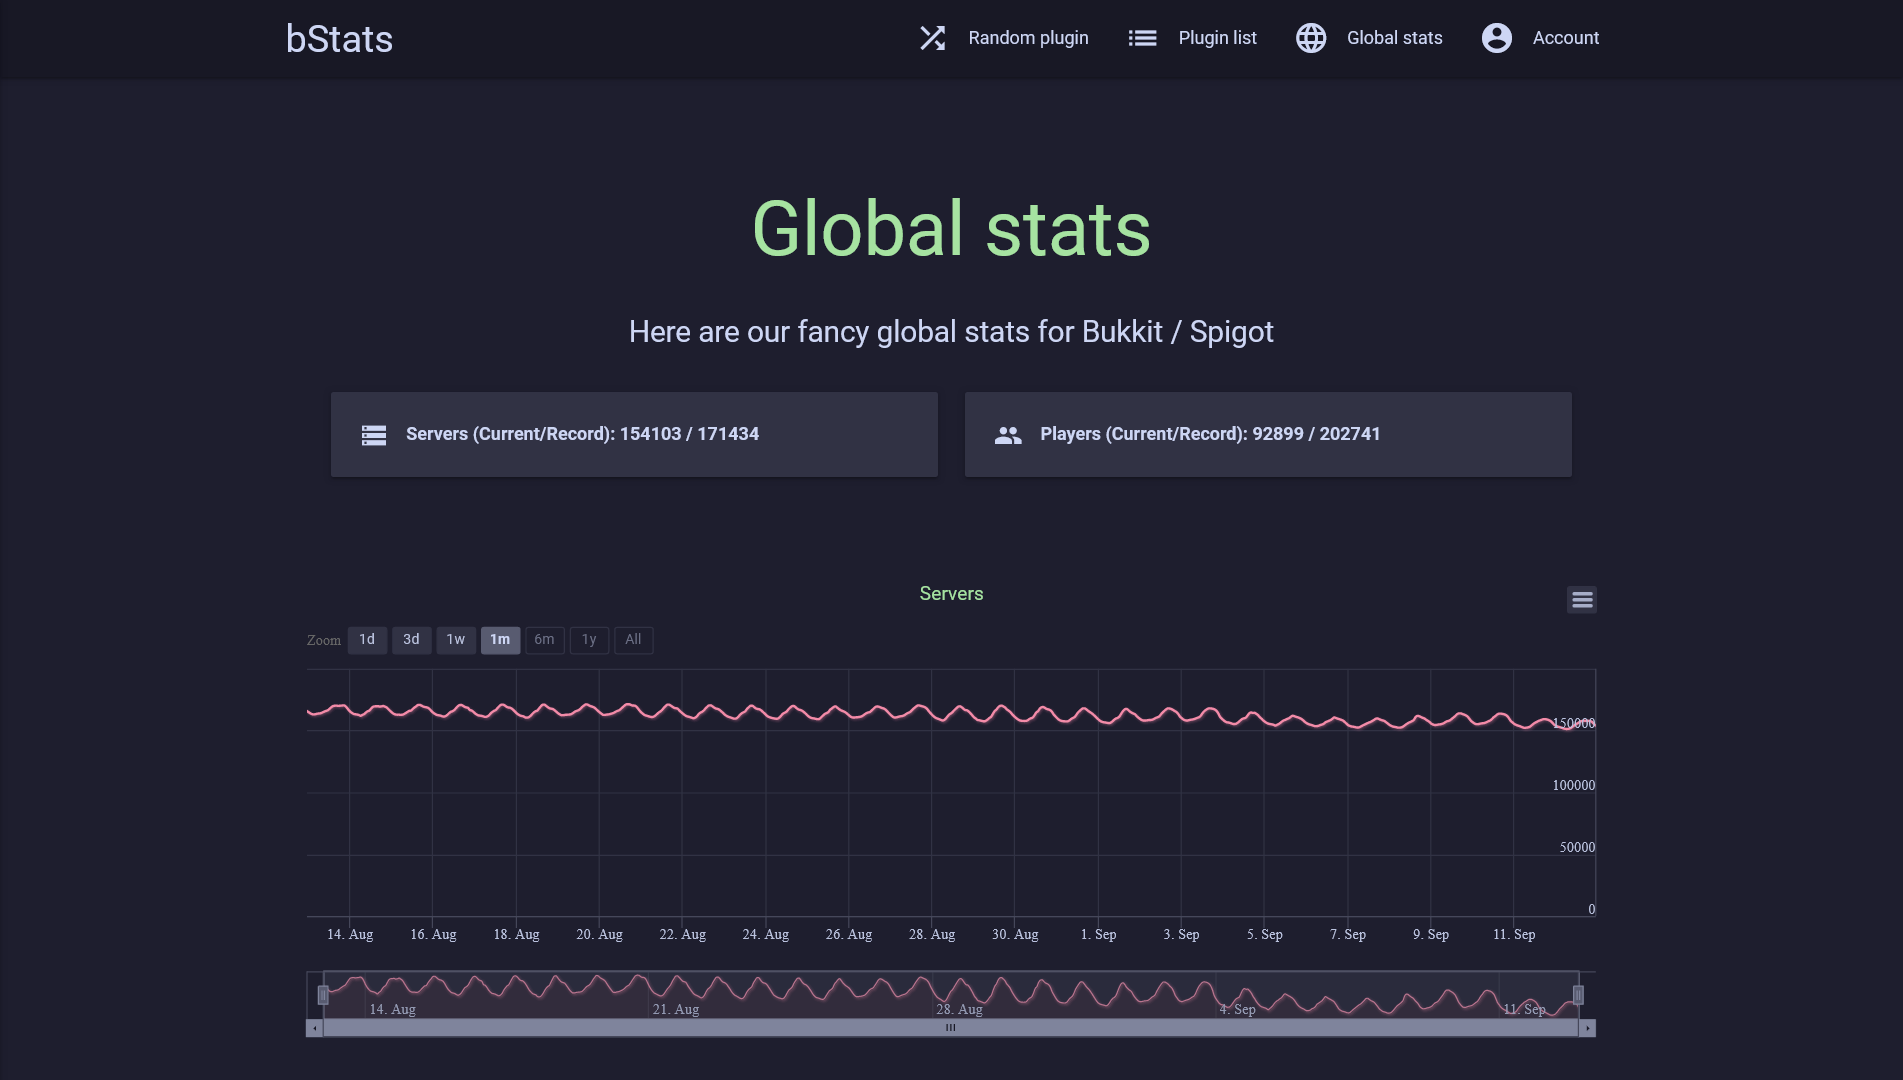The width and height of the screenshot is (1903, 1080).
Task: Open the Global stats page
Action: click(x=1394, y=38)
